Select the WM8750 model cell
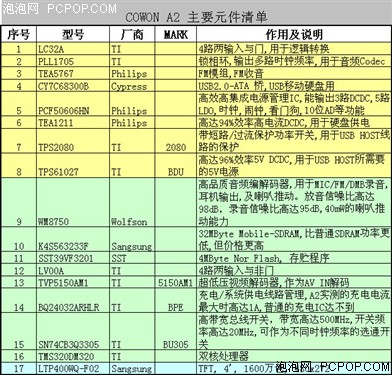This screenshot has width=392, height=375. 73,202
